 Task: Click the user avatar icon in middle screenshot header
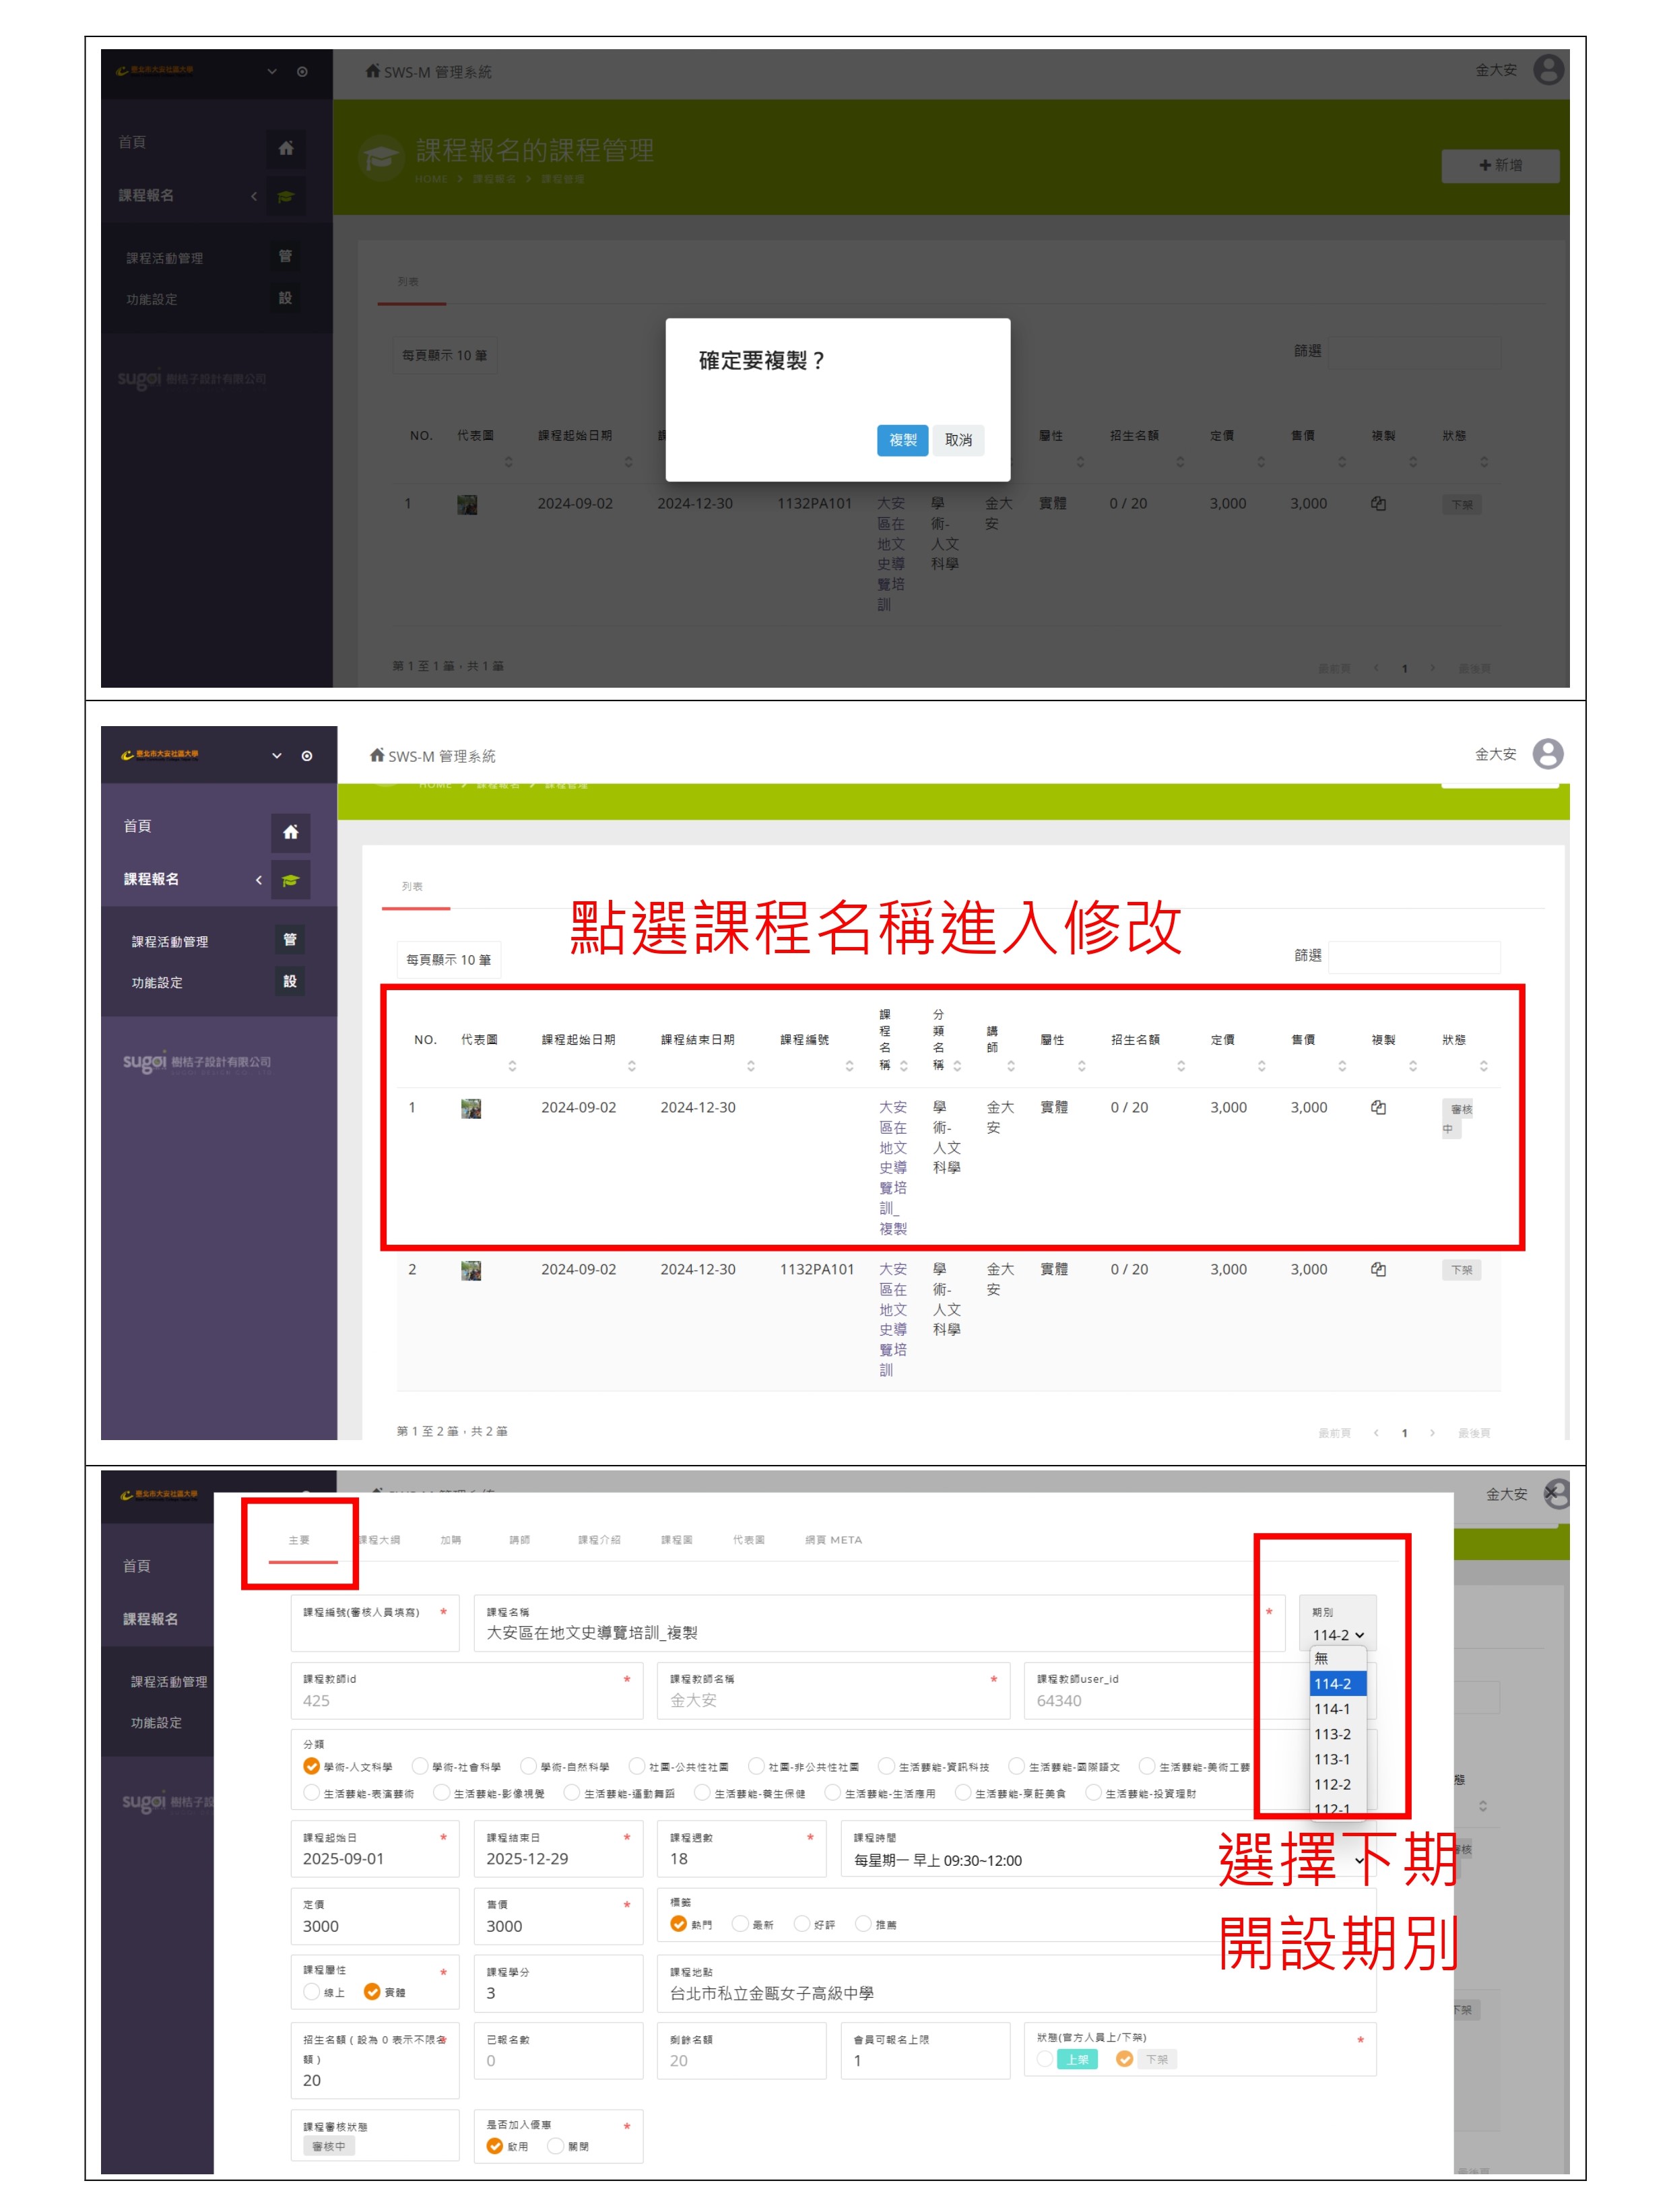tap(1547, 754)
